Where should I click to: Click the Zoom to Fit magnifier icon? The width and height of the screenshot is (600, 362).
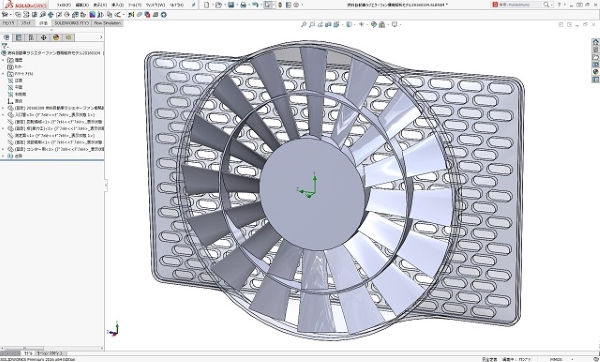(303, 24)
